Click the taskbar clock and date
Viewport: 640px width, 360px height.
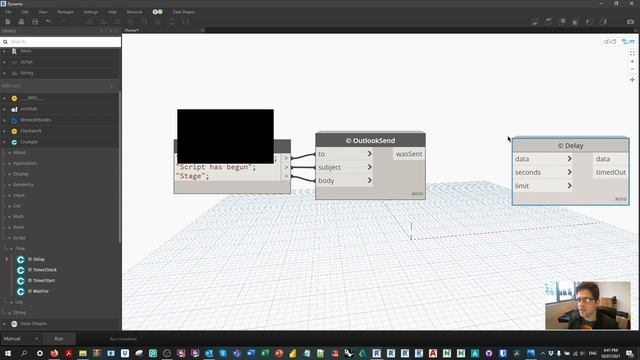click(x=610, y=353)
